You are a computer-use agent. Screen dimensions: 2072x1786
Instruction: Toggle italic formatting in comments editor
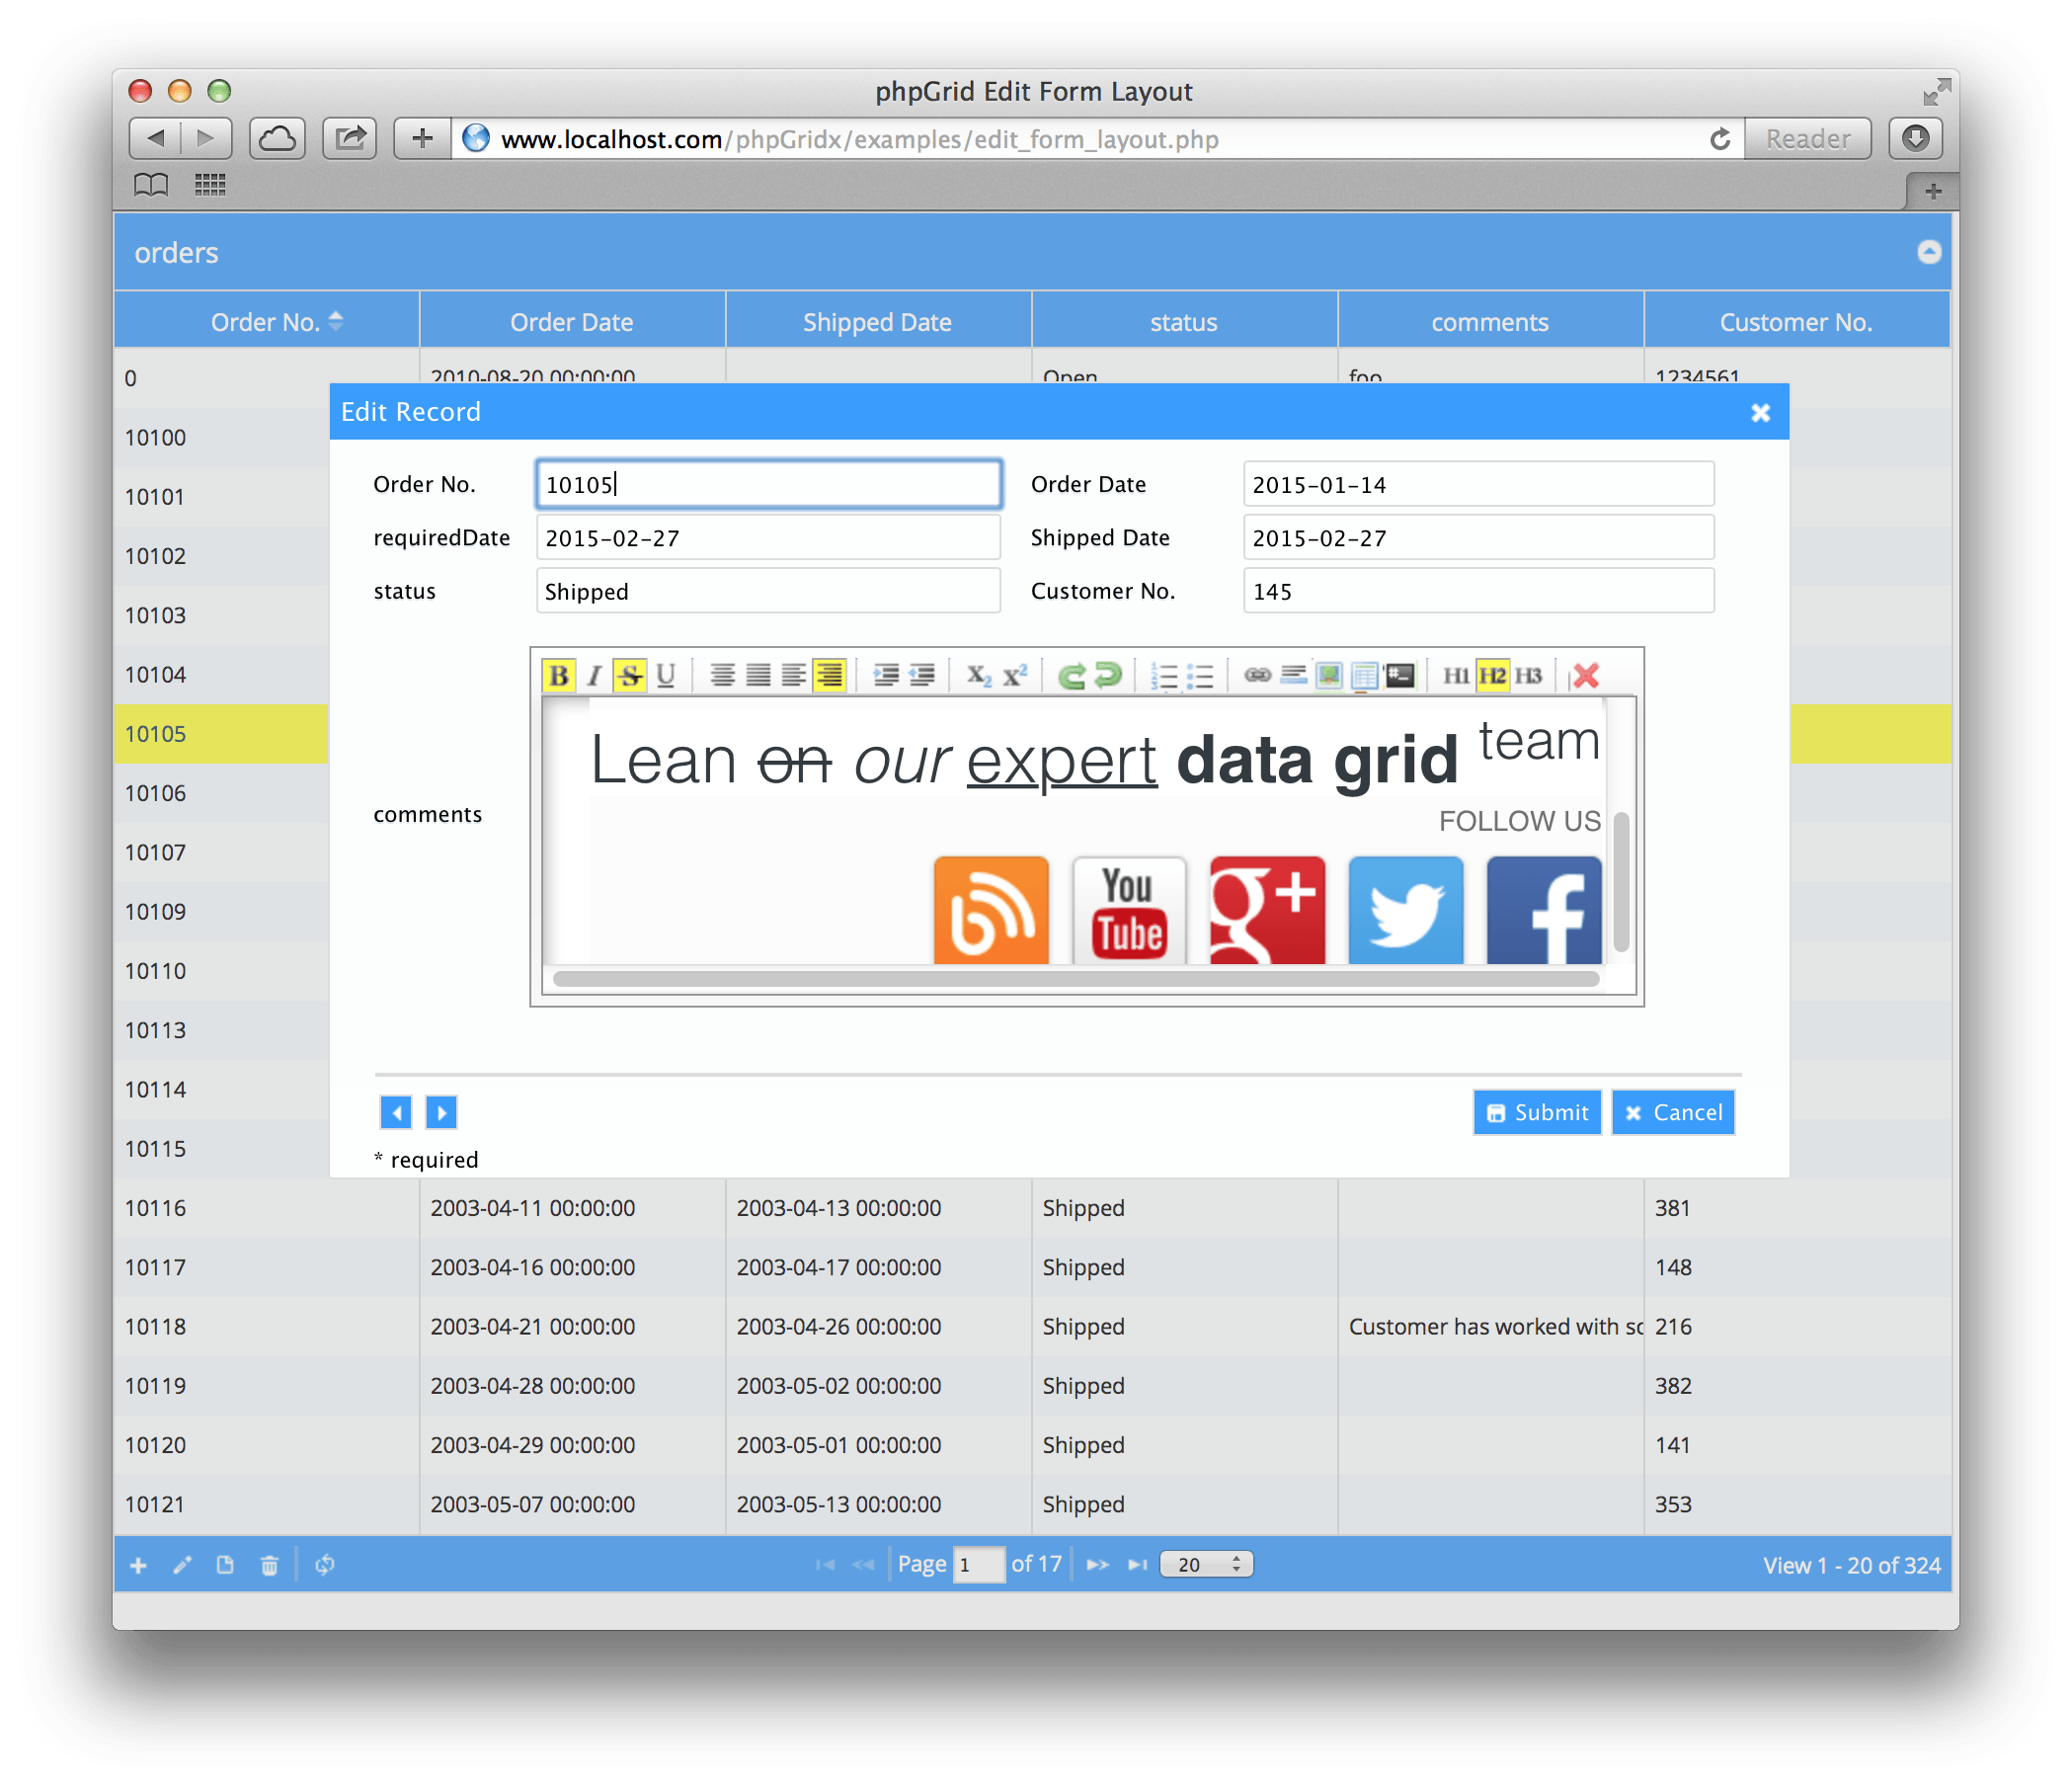tap(594, 676)
